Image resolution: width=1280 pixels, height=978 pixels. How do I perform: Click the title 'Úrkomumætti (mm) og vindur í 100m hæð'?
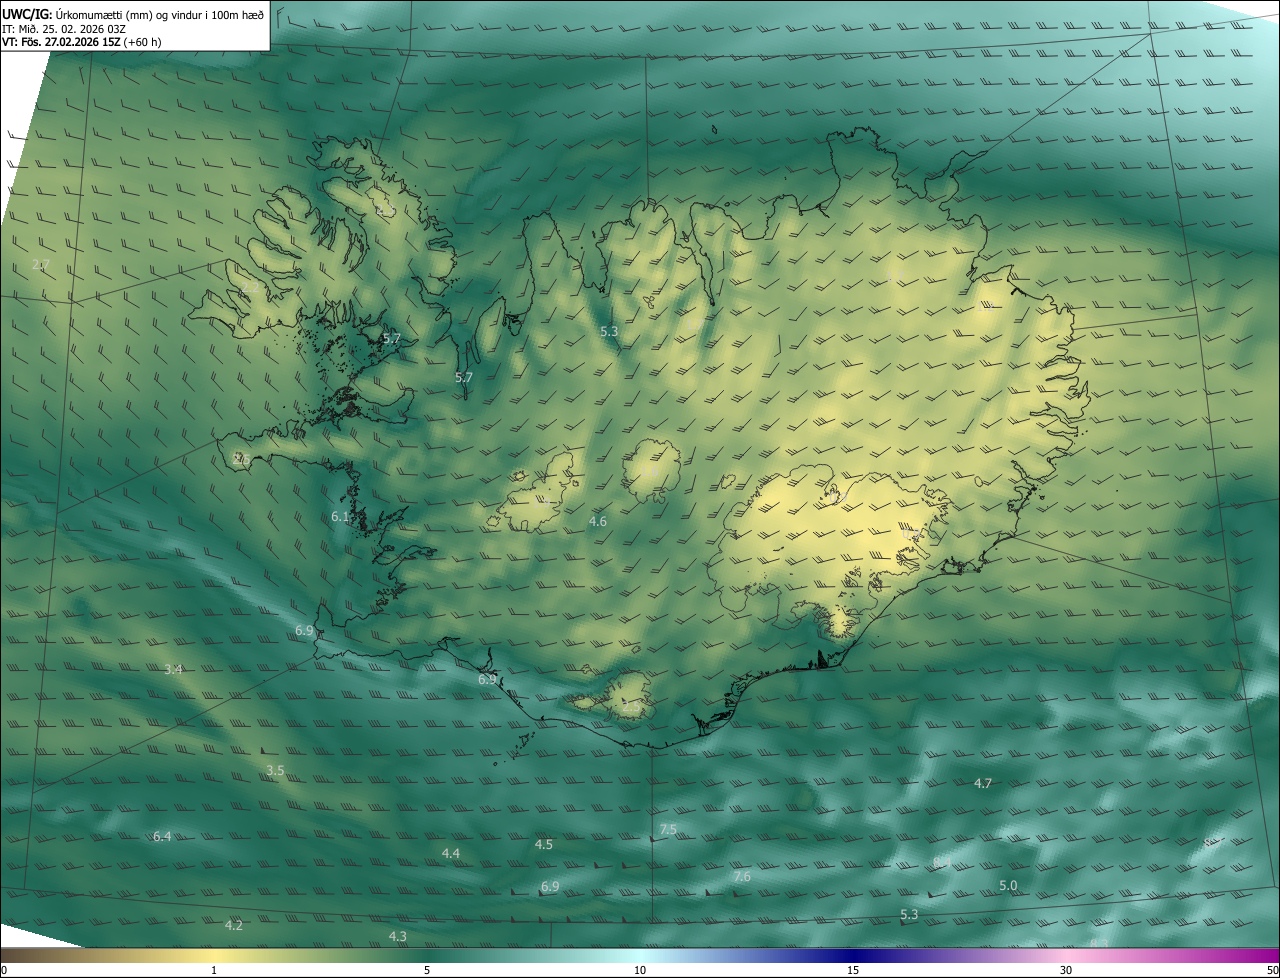point(159,14)
